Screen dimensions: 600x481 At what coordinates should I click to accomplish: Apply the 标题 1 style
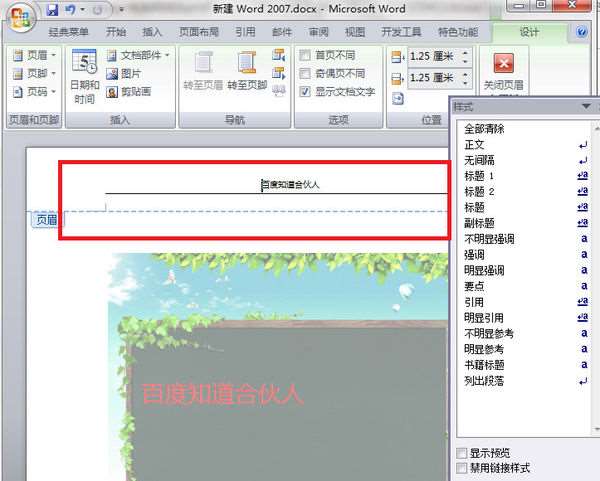pyautogui.click(x=525, y=176)
